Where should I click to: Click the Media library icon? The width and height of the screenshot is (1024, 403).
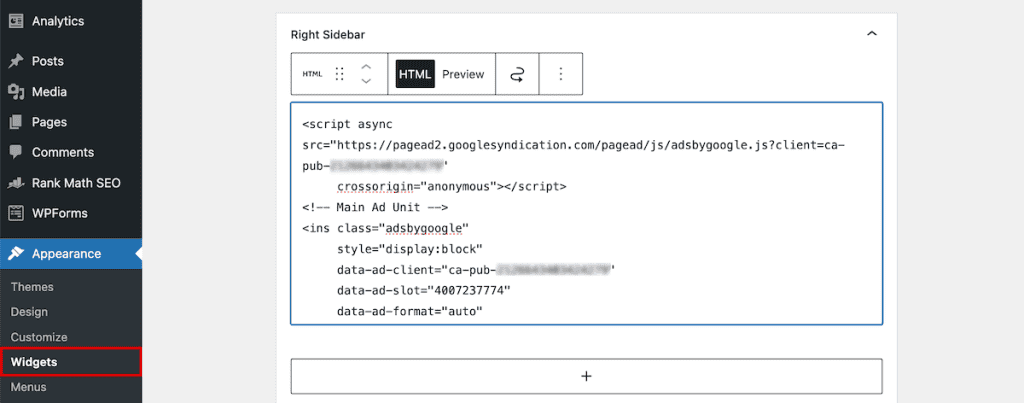coord(16,92)
